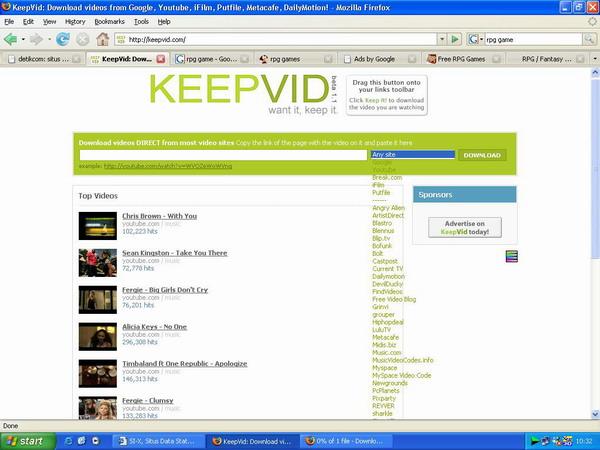The width and height of the screenshot is (600, 450).
Task: Switch to the 'rpg game - Goo...' tab
Action: [211, 59]
